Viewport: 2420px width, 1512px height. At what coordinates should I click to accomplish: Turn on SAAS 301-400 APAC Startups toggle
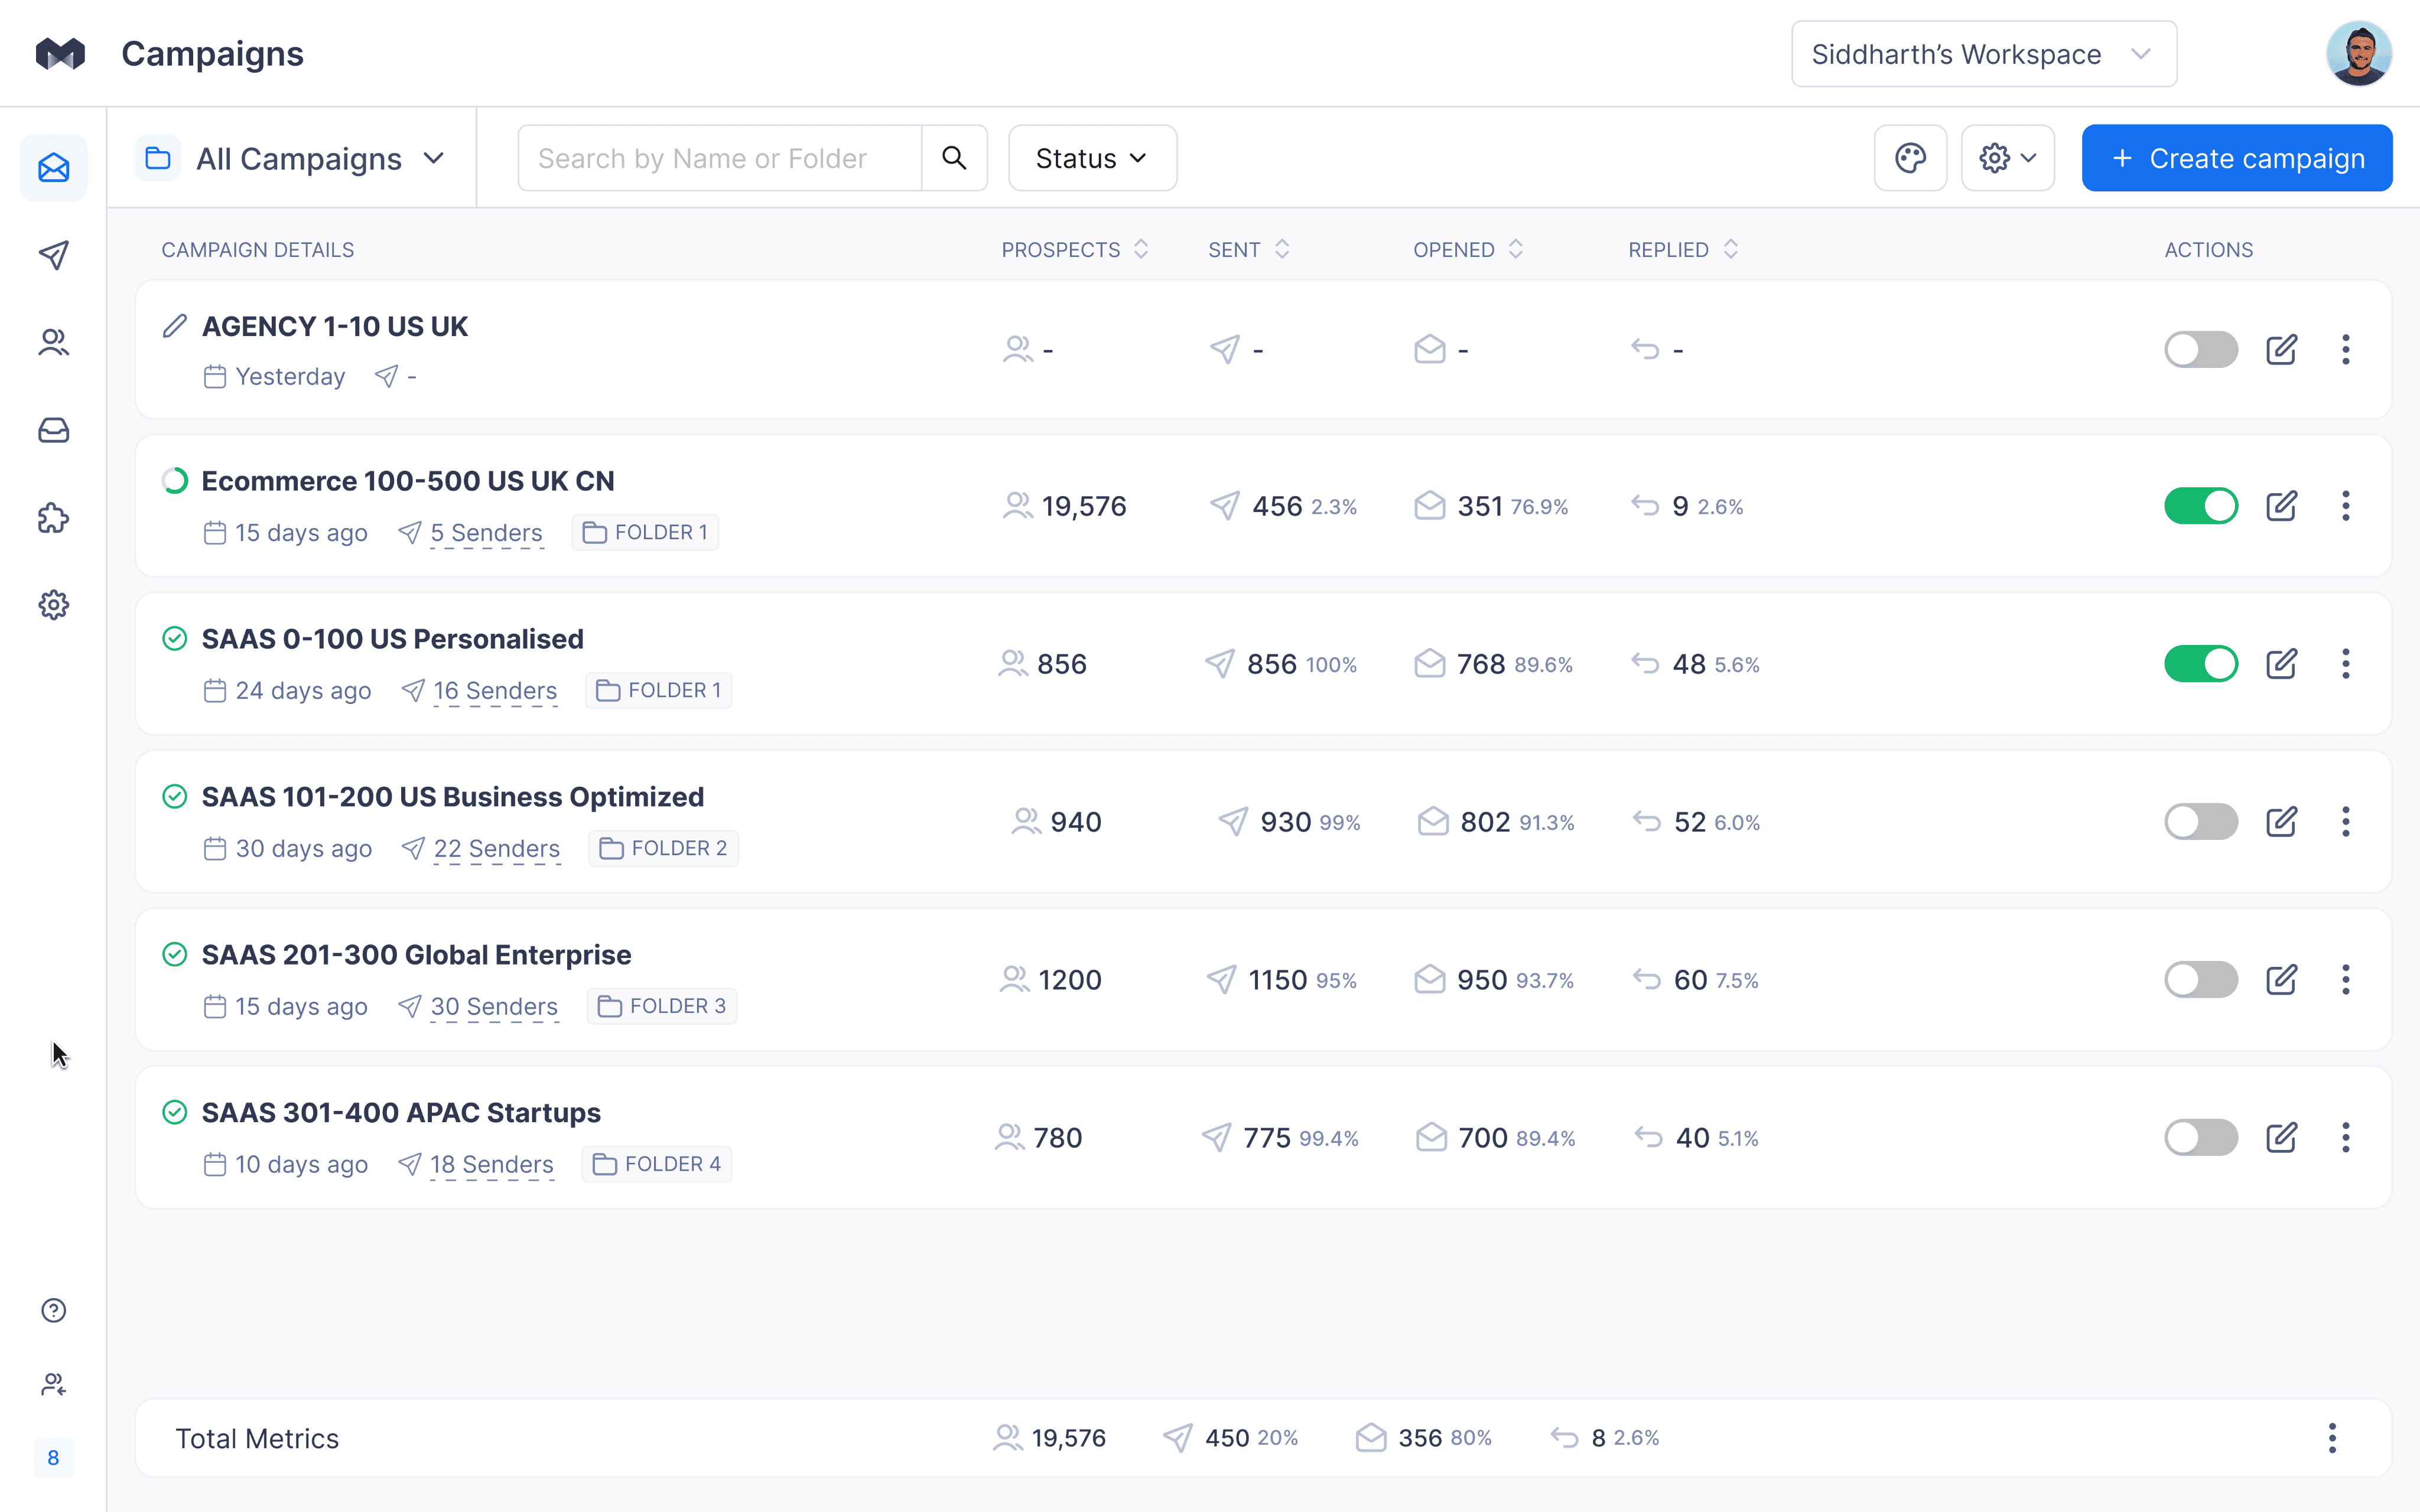click(x=2200, y=1138)
